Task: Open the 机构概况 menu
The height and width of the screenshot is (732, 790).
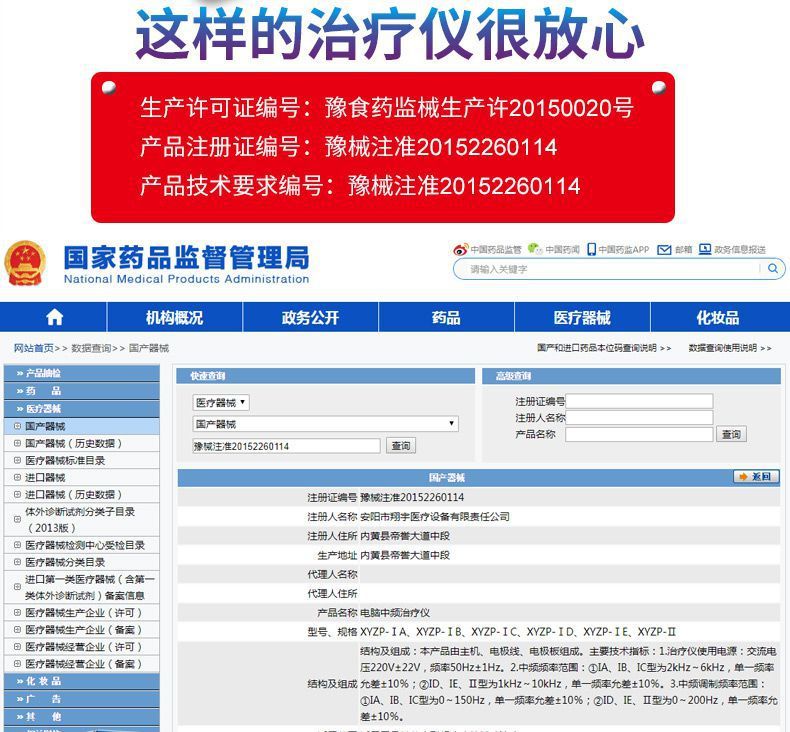Action: coord(174,317)
